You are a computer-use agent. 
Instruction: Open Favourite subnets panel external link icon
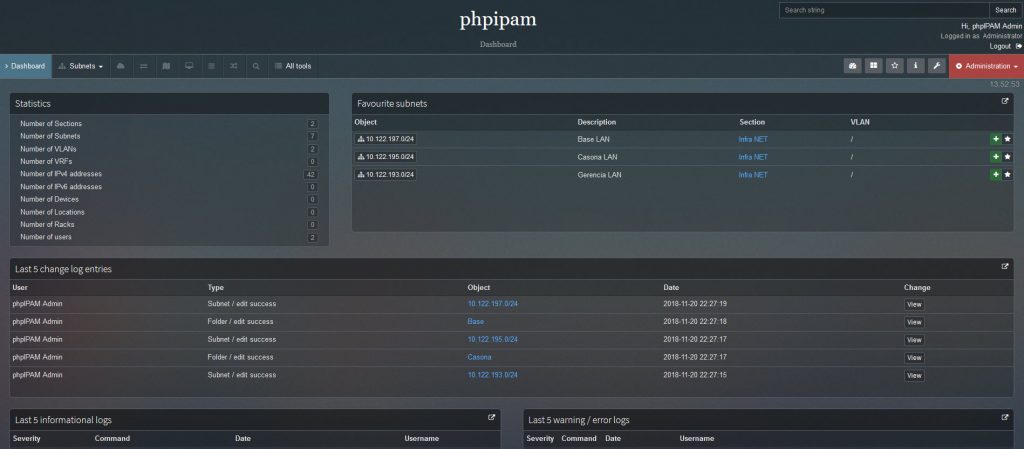pos(1005,101)
